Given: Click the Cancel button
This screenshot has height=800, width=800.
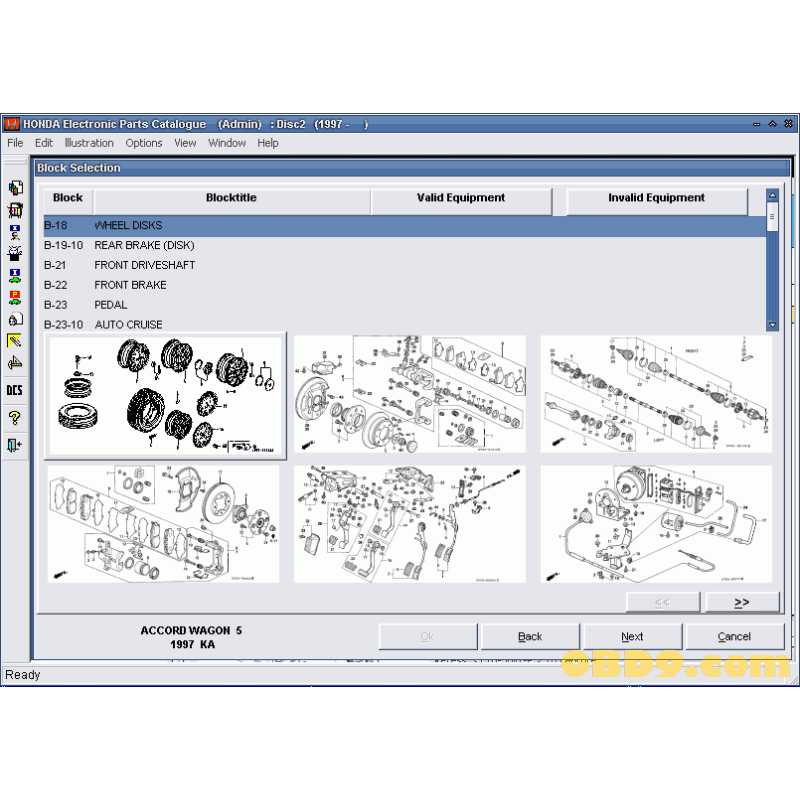Looking at the screenshot, I should pyautogui.click(x=734, y=637).
